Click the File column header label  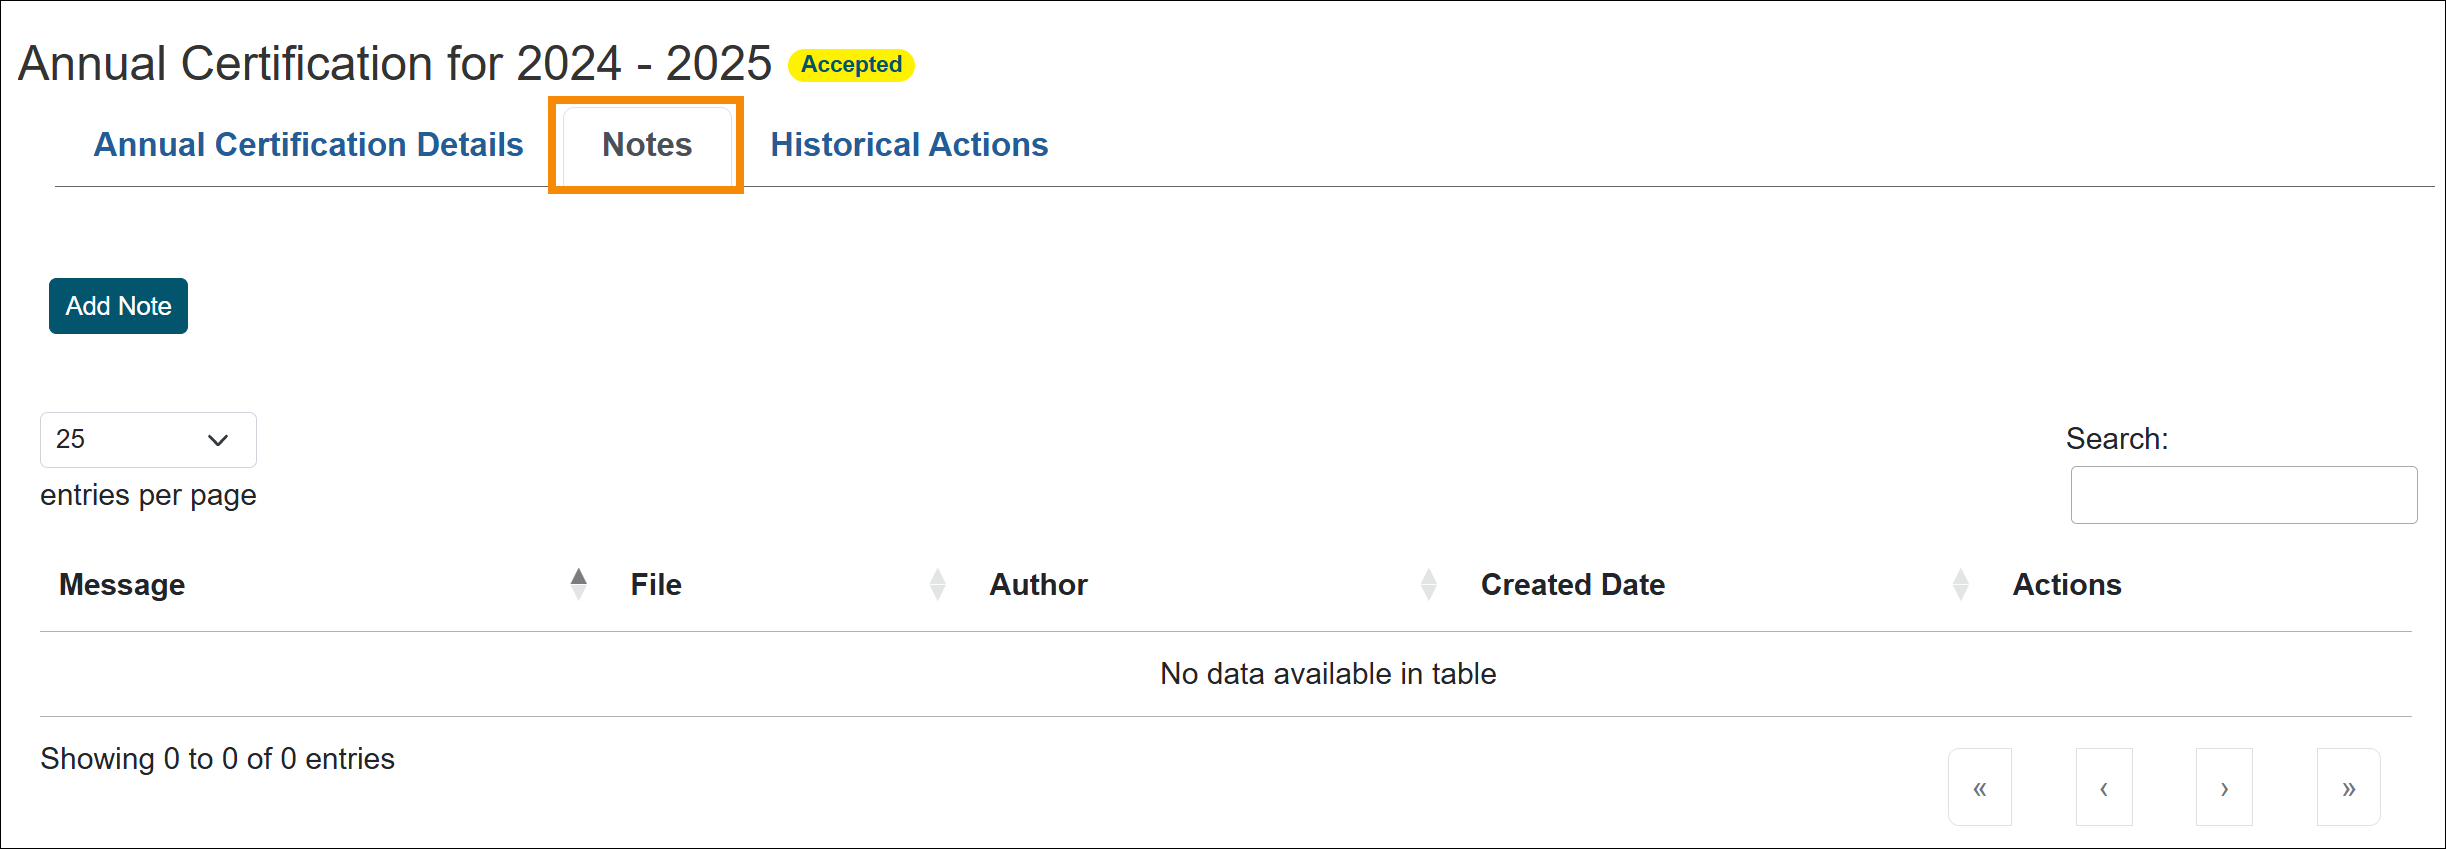point(656,585)
